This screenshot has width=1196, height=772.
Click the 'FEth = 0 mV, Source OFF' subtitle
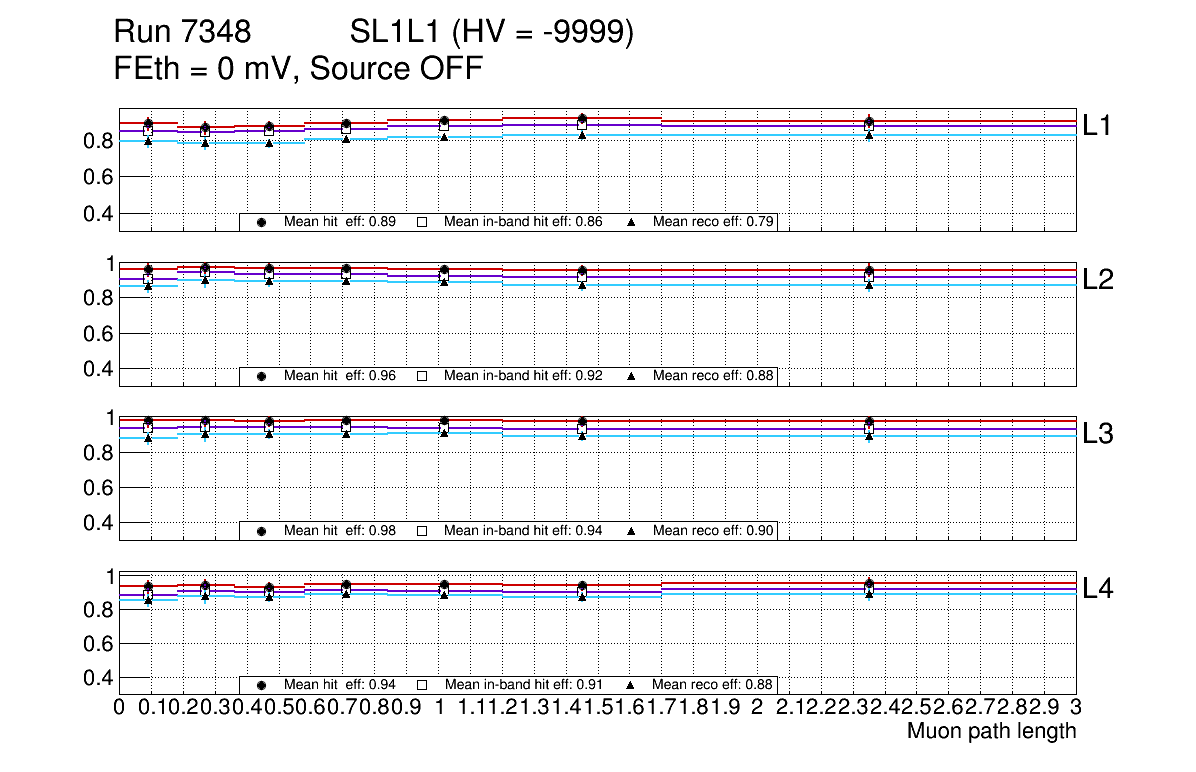coord(299,69)
